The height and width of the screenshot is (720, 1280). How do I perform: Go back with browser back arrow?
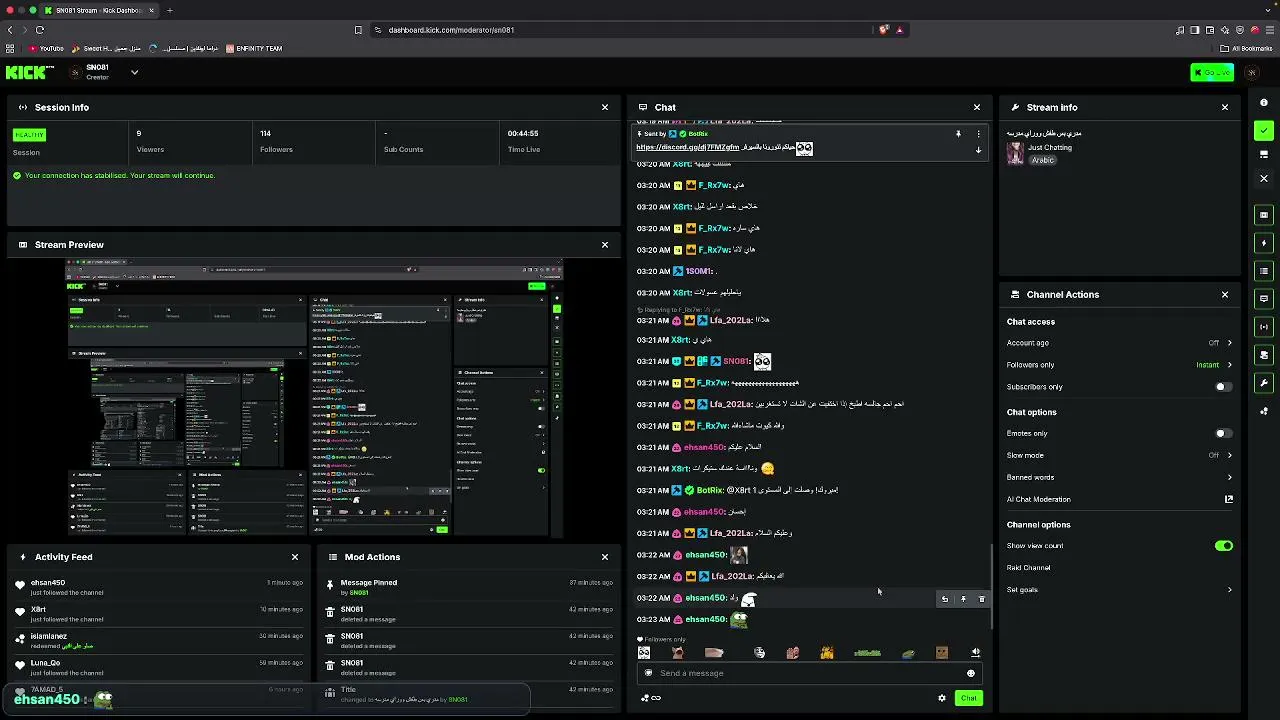pos(11,30)
